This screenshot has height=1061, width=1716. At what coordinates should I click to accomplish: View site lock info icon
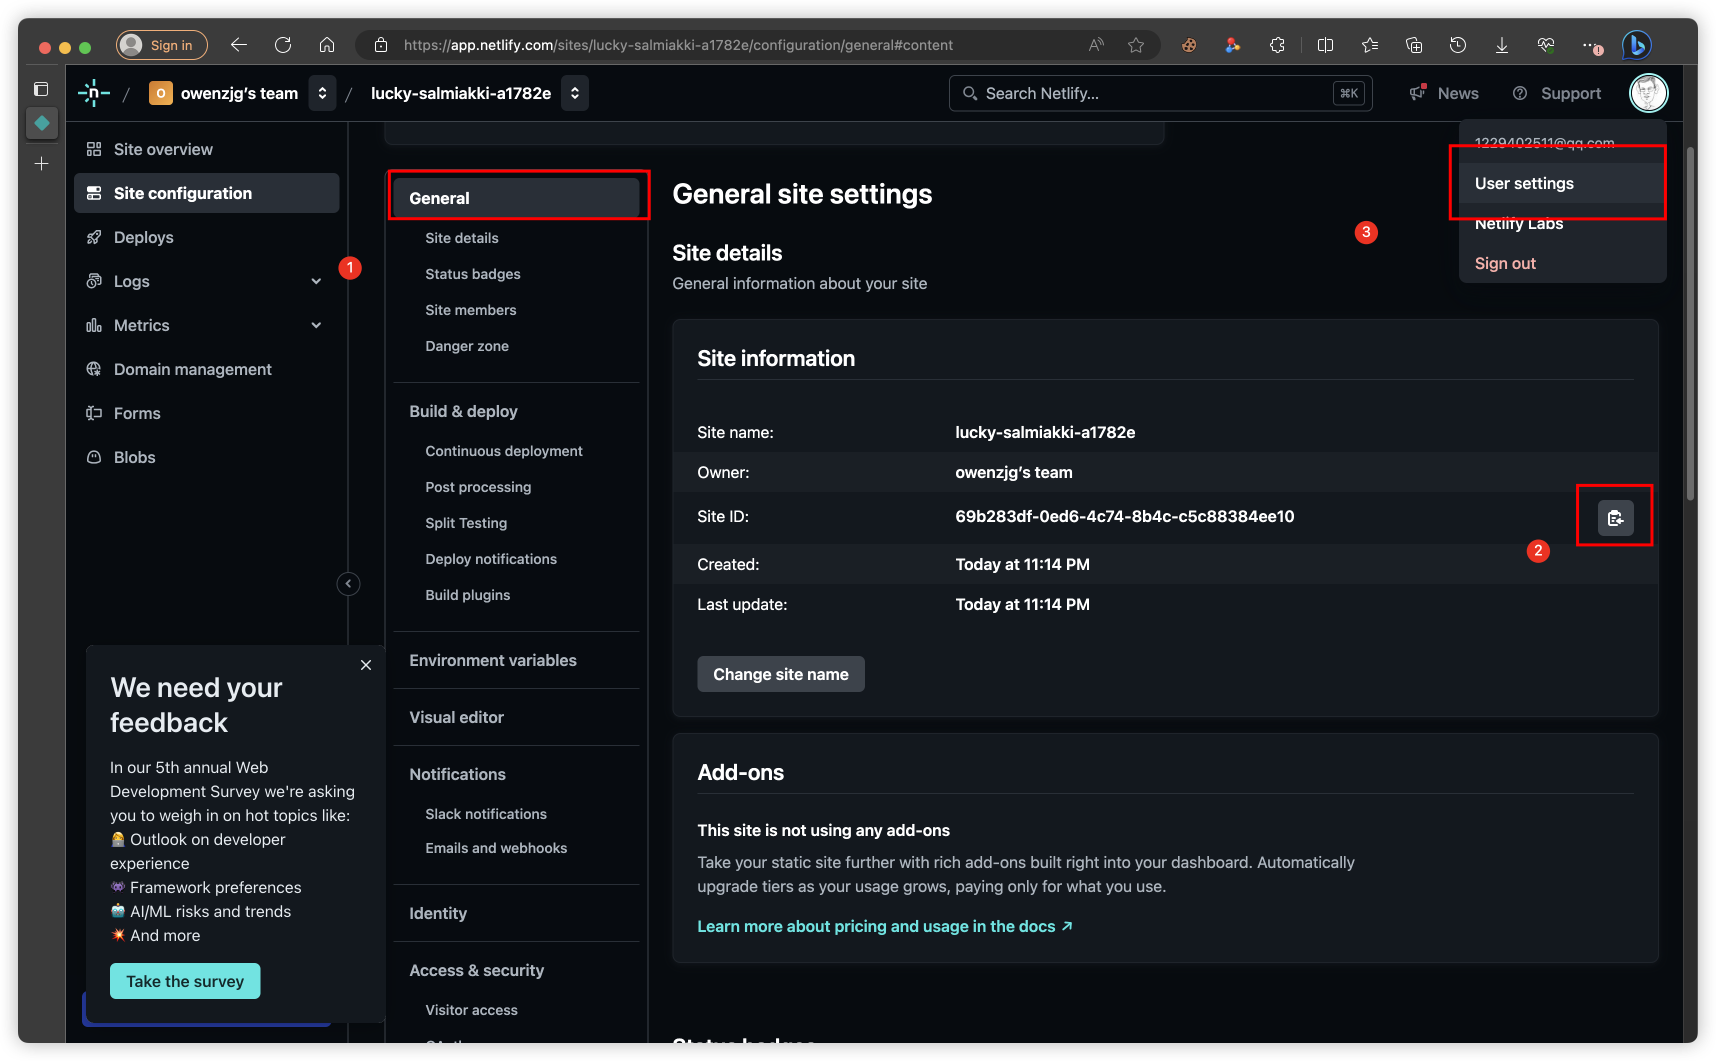[x=380, y=45]
